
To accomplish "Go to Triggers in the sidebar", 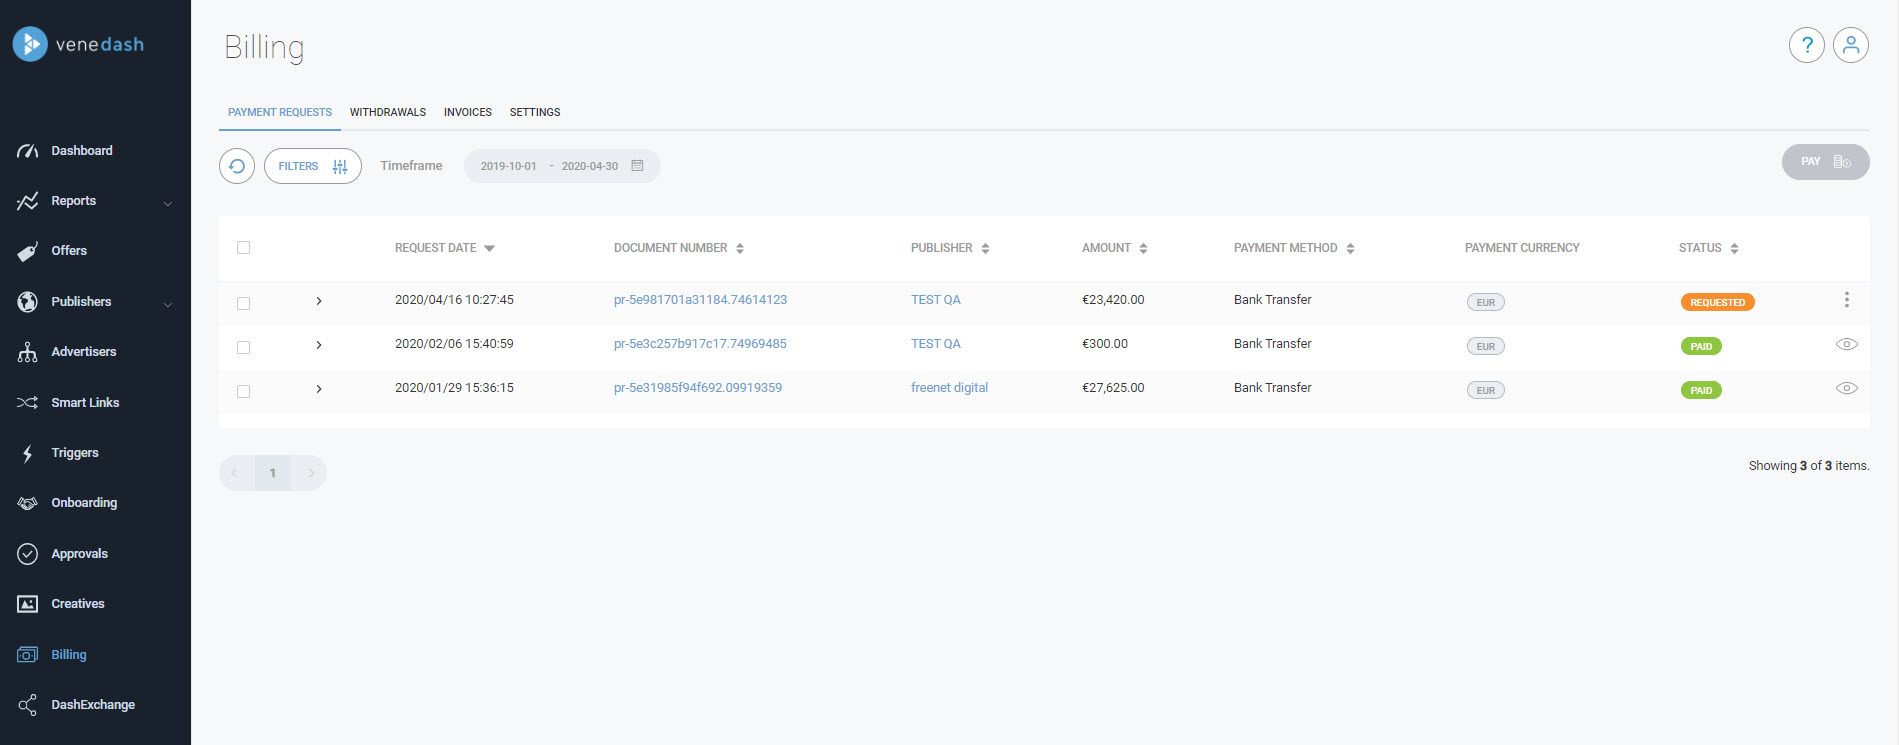I will (74, 453).
